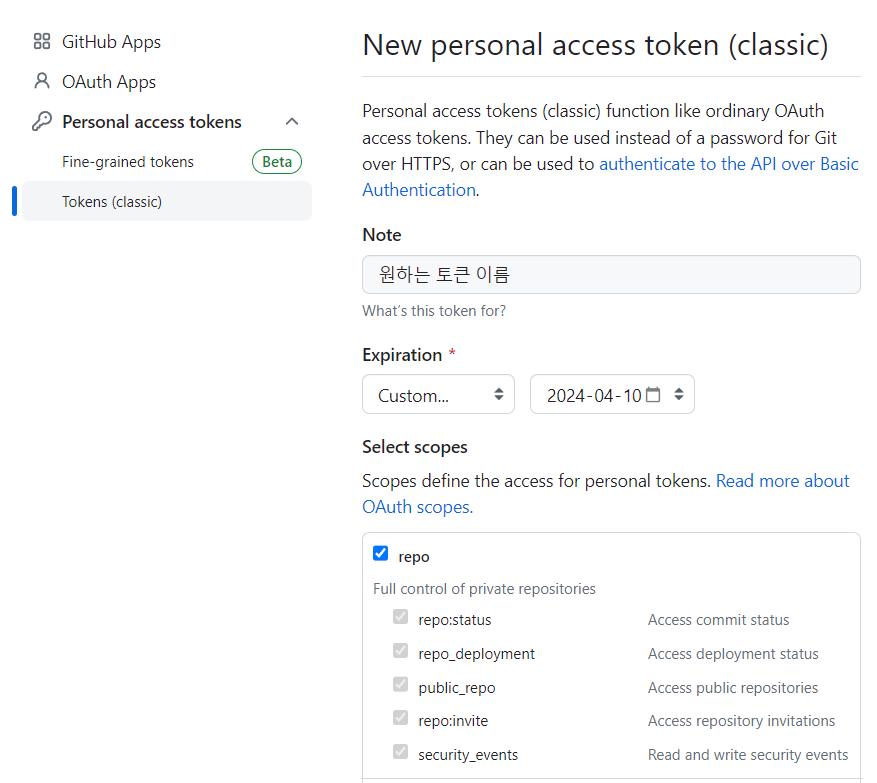The height and width of the screenshot is (783, 877).
Task: Click the GitHub Apps grid icon
Action: coord(42,41)
